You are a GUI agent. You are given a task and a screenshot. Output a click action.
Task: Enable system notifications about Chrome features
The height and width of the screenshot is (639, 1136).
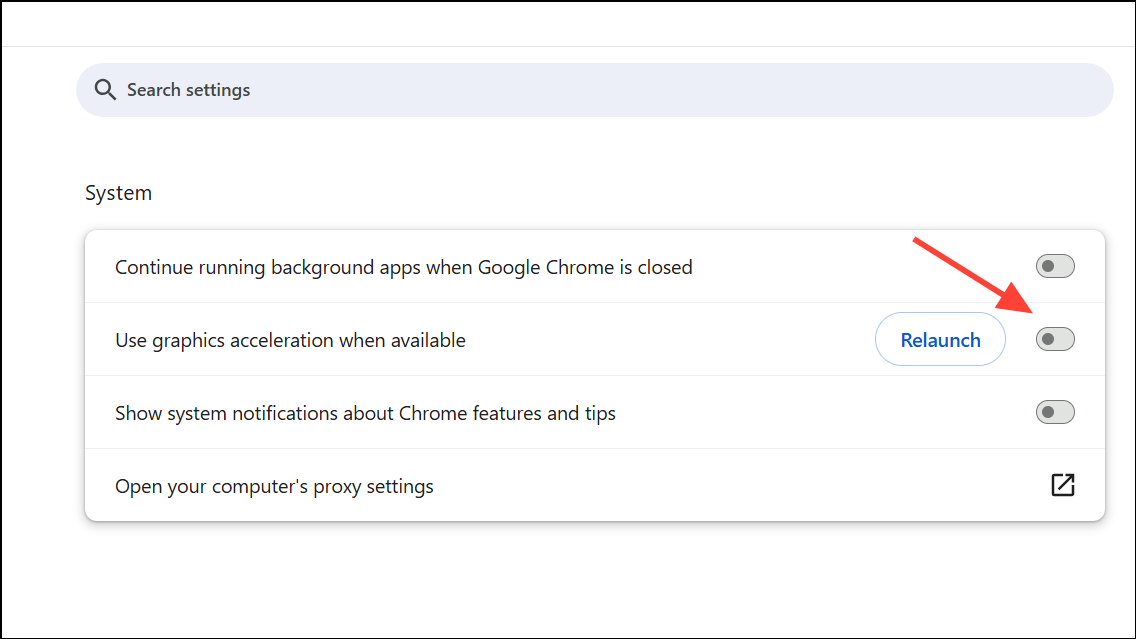pyautogui.click(x=1055, y=412)
